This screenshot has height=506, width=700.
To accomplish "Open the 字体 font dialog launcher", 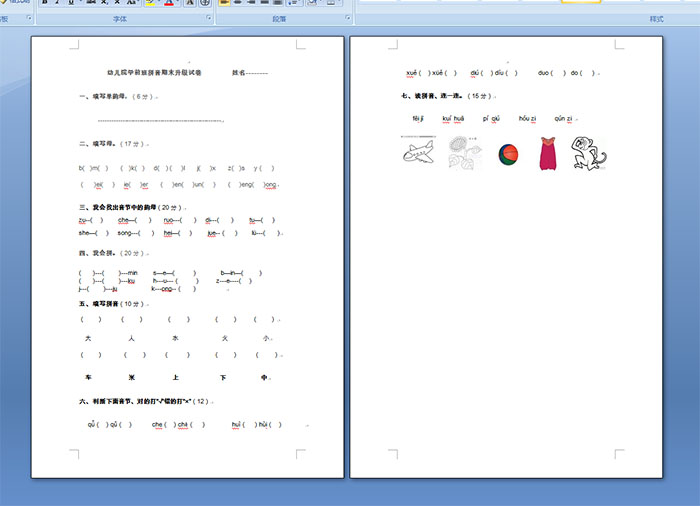I will pyautogui.click(x=208, y=18).
